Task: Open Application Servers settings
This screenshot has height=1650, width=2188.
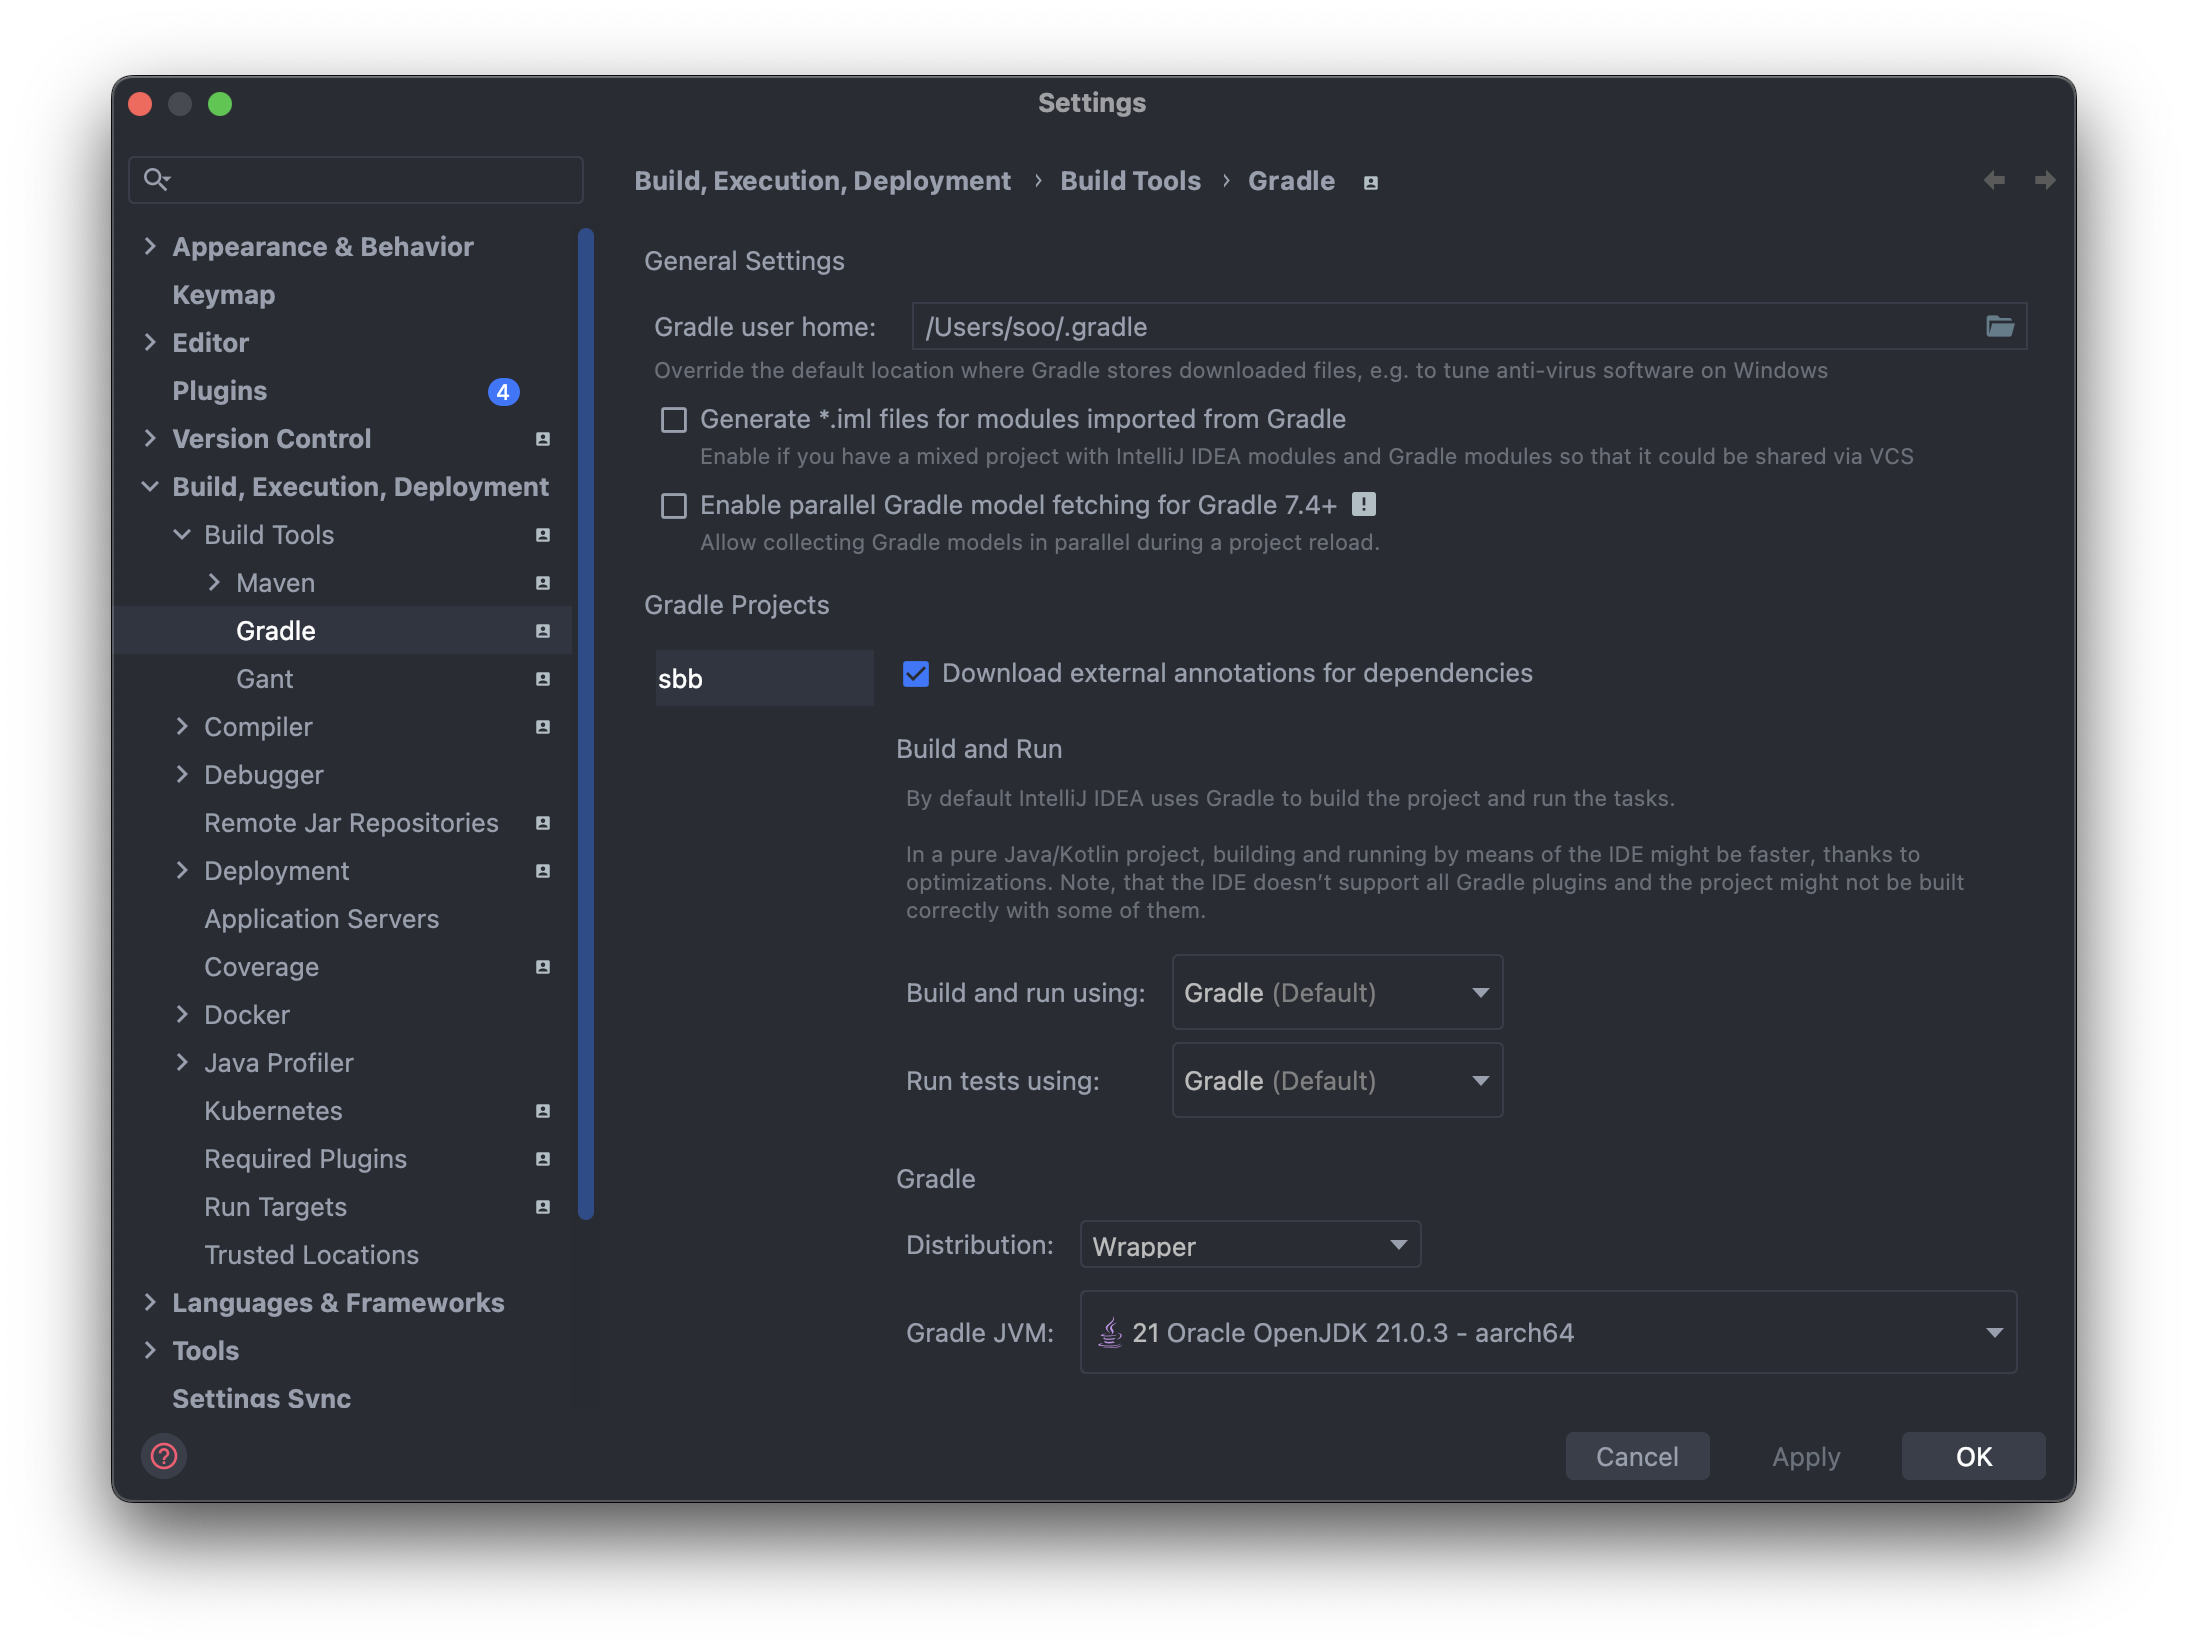Action: pos(321,919)
